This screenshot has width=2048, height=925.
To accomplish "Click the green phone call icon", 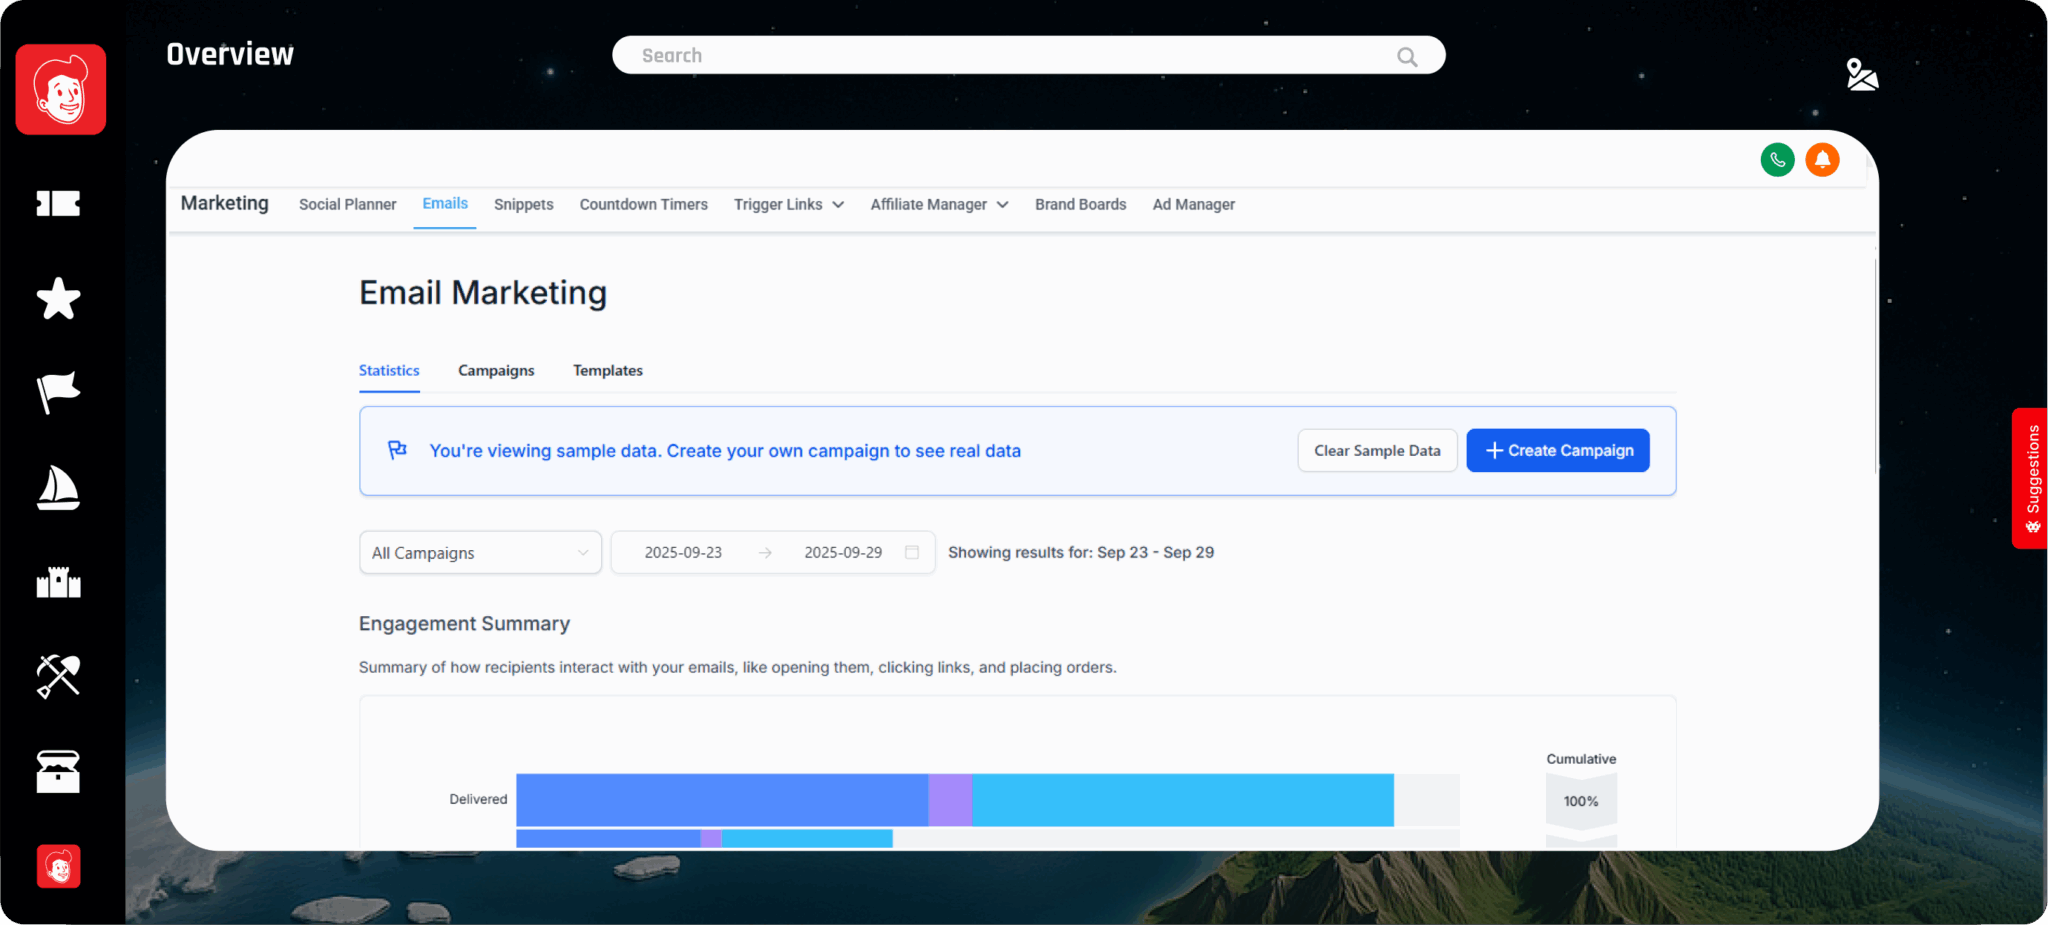I will (x=1777, y=160).
